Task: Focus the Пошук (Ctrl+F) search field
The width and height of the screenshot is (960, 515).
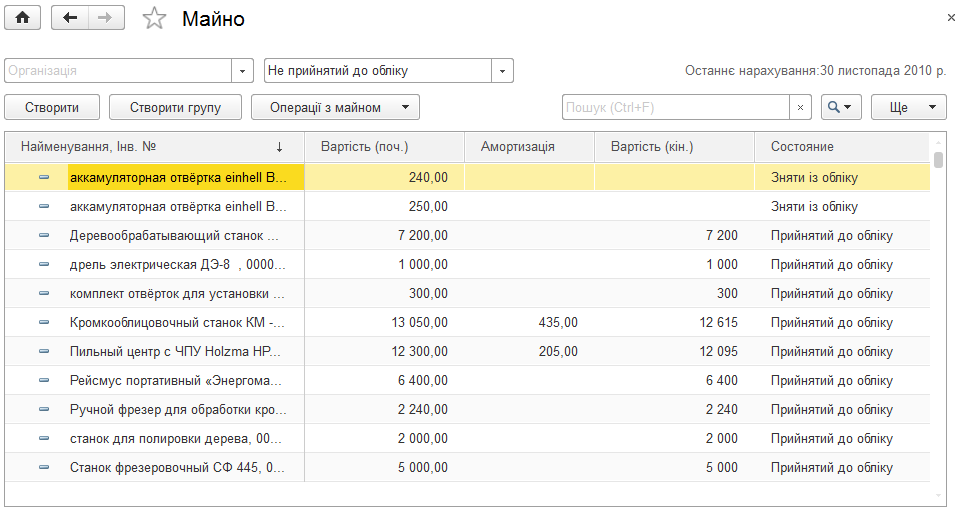Action: tap(676, 107)
